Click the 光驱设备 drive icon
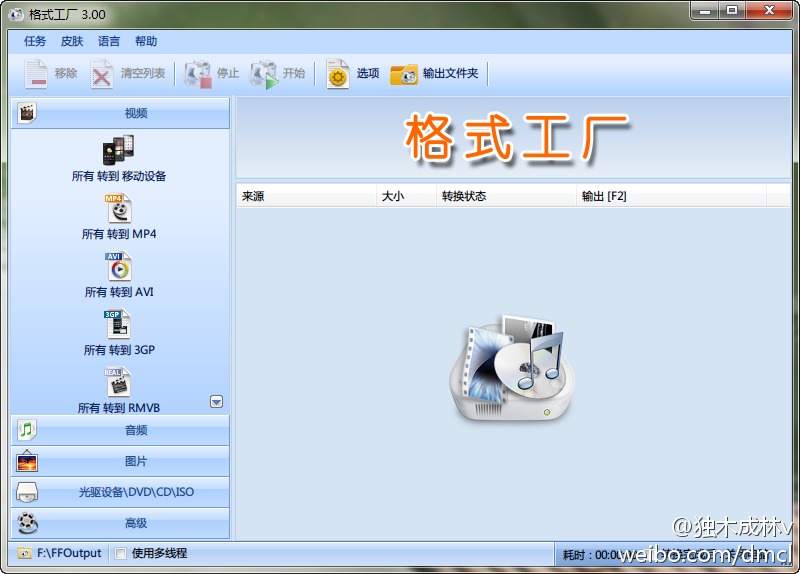This screenshot has height=574, width=800. click(x=27, y=492)
